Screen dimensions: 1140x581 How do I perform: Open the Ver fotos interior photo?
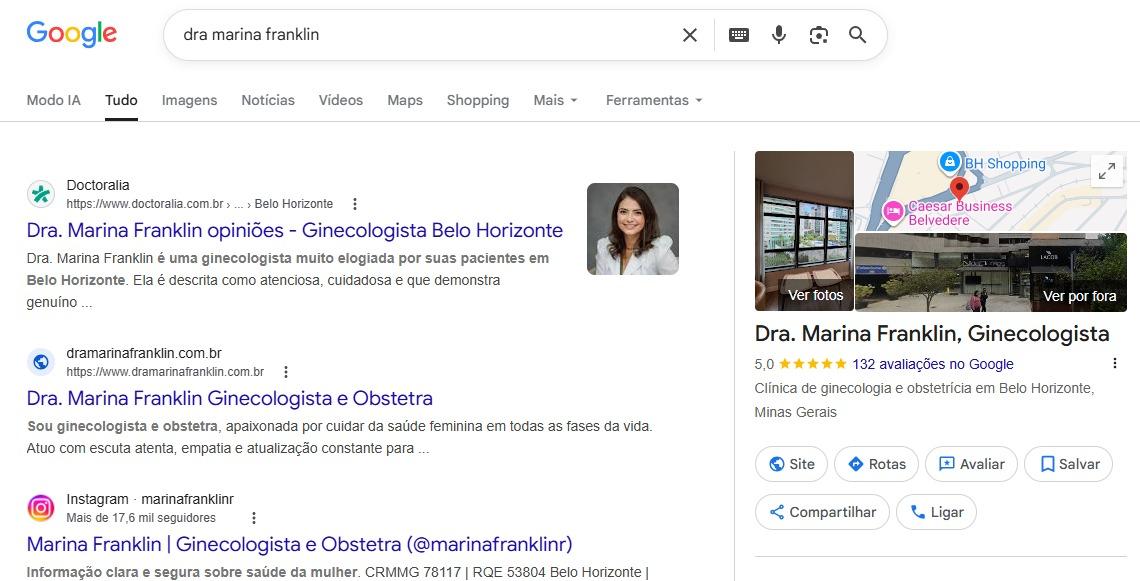pyautogui.click(x=804, y=231)
